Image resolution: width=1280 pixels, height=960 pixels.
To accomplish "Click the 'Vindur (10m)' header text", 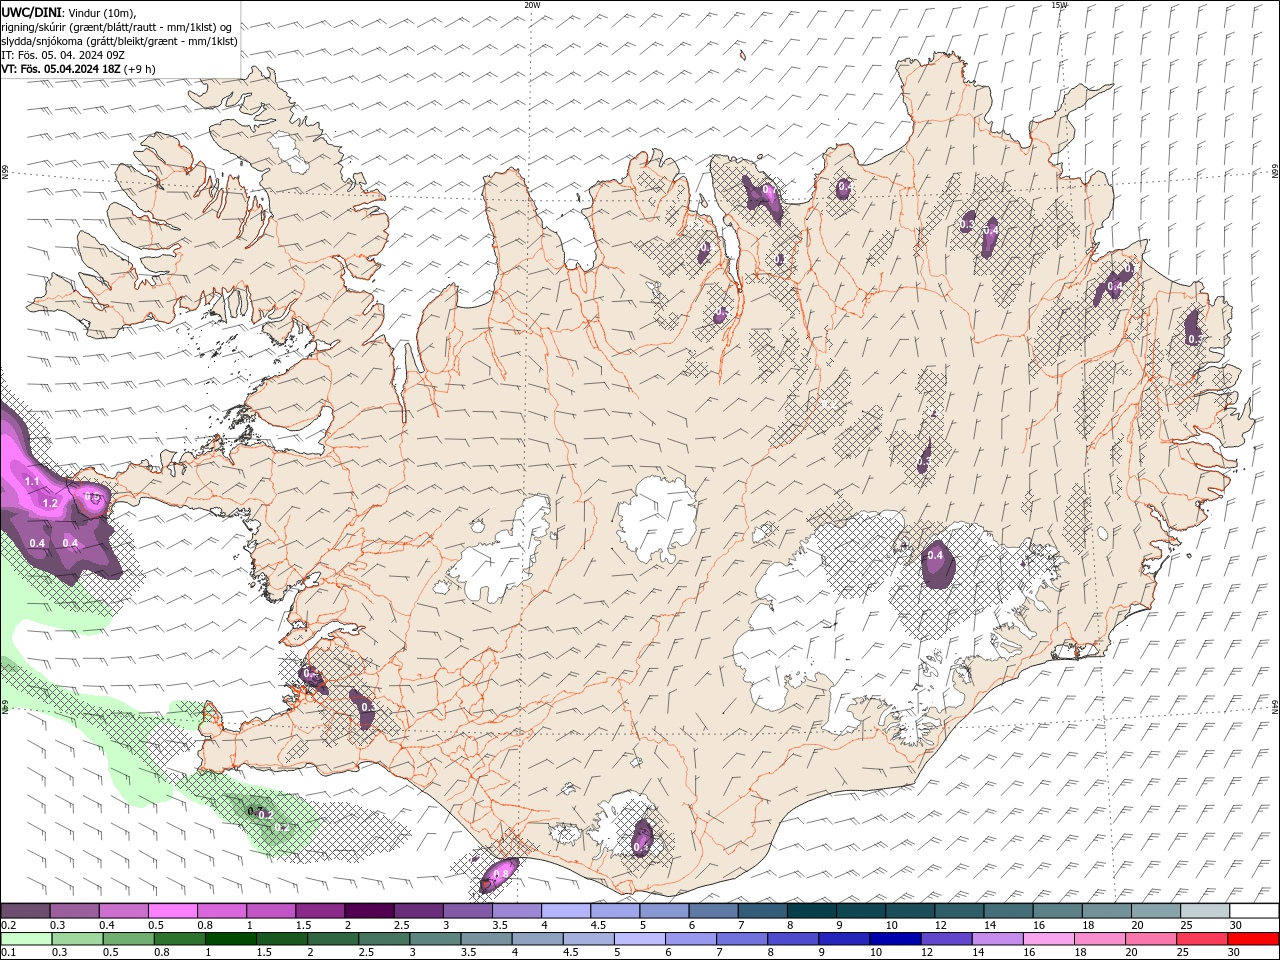I will (x=101, y=12).
